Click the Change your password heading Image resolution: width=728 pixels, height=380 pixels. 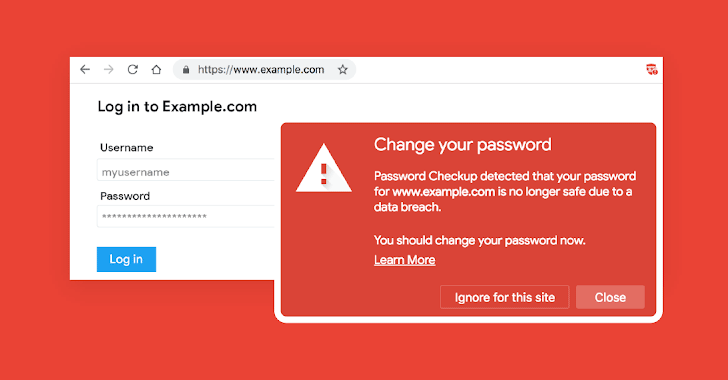(463, 145)
